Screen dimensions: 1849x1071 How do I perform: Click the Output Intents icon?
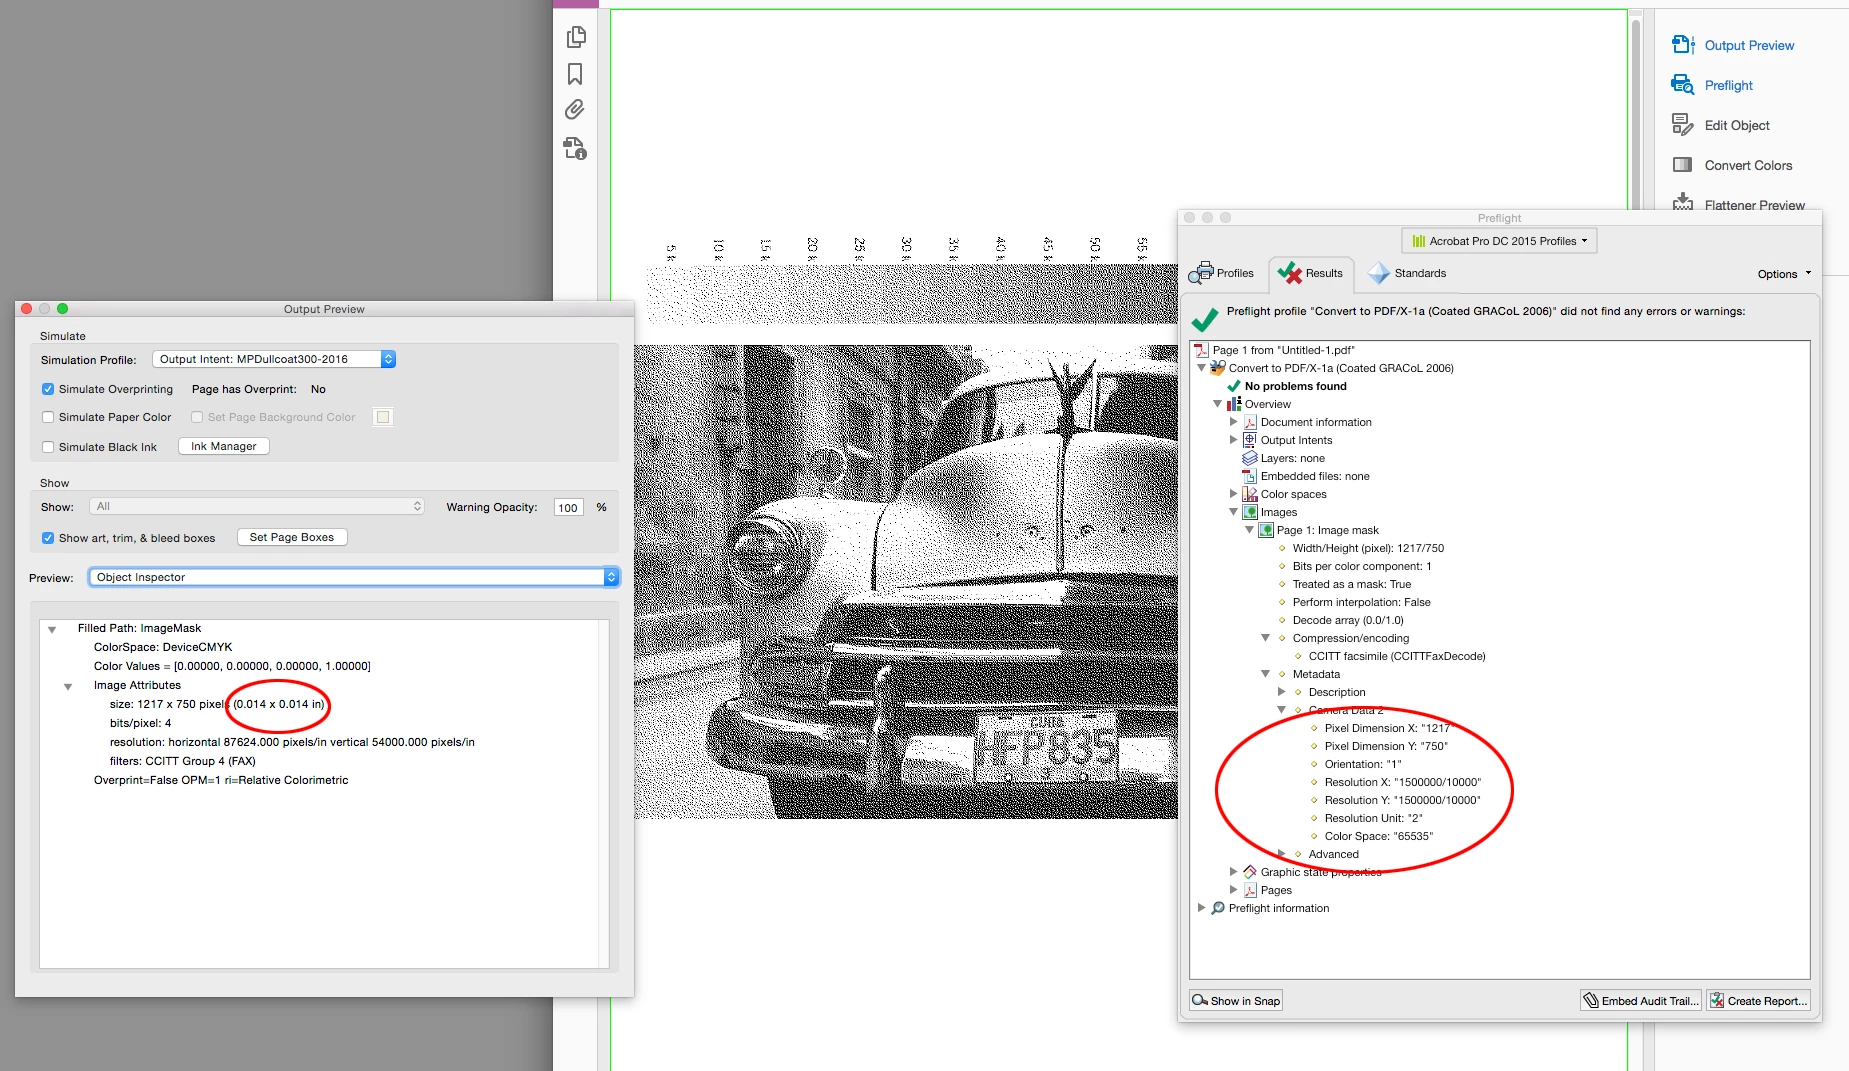1250,440
